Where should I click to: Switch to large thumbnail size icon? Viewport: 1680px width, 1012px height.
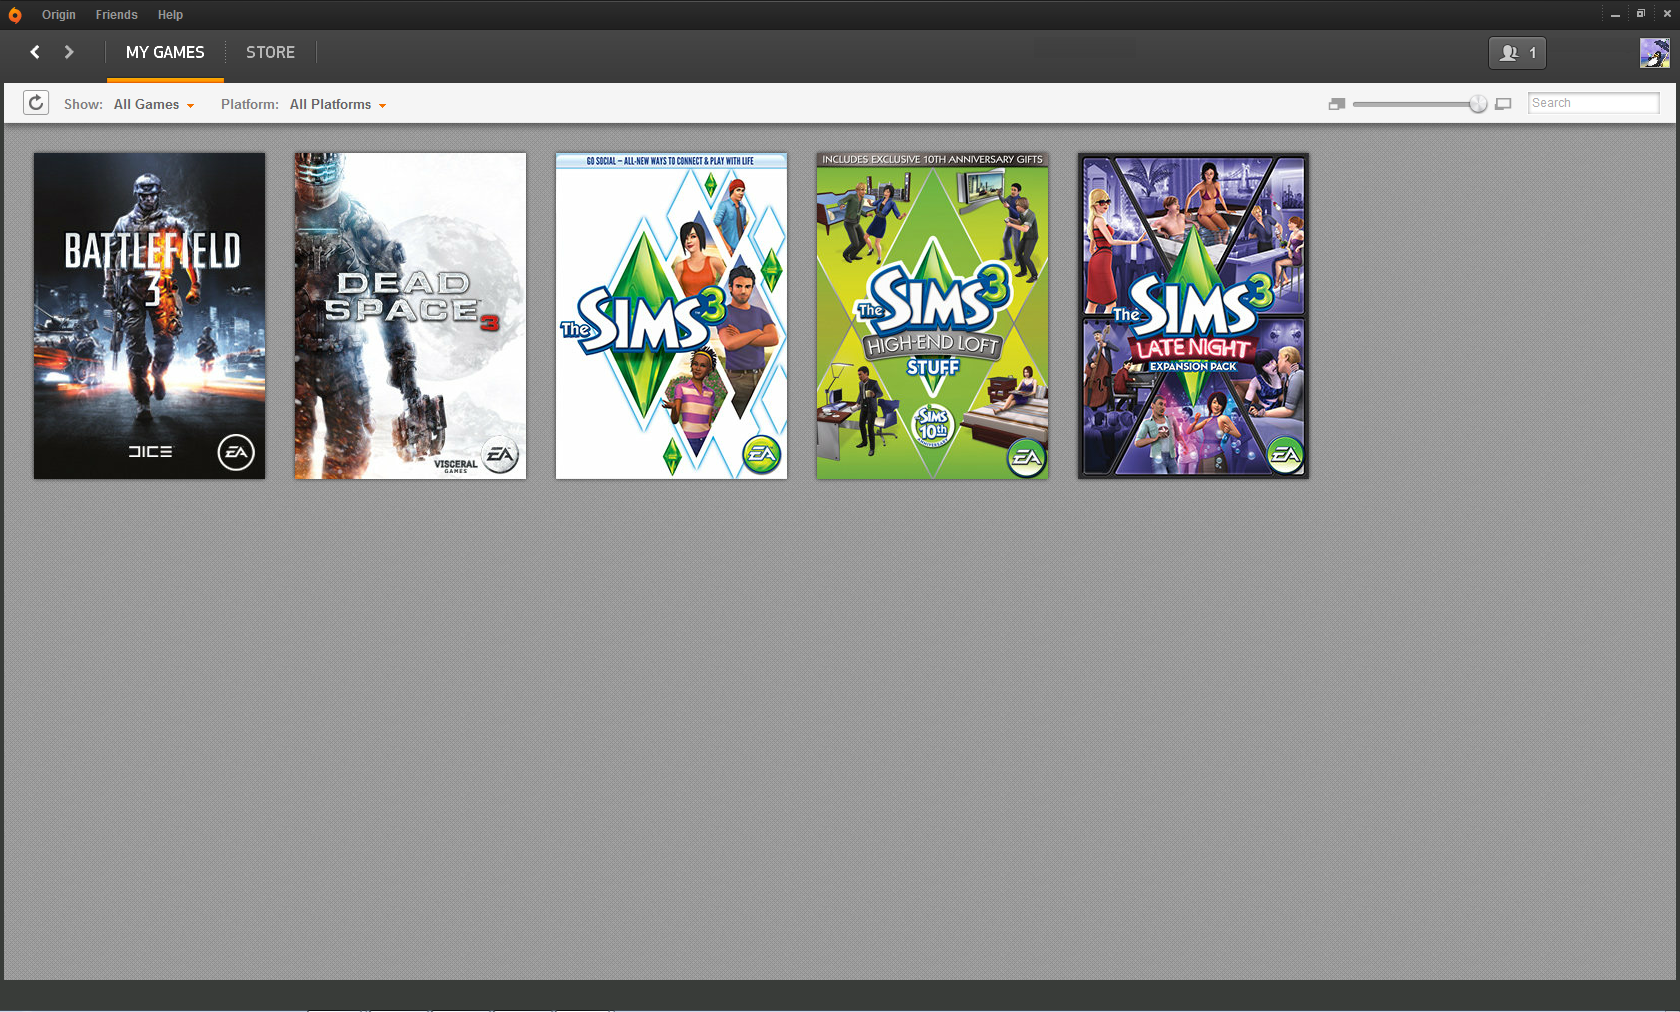[1503, 104]
